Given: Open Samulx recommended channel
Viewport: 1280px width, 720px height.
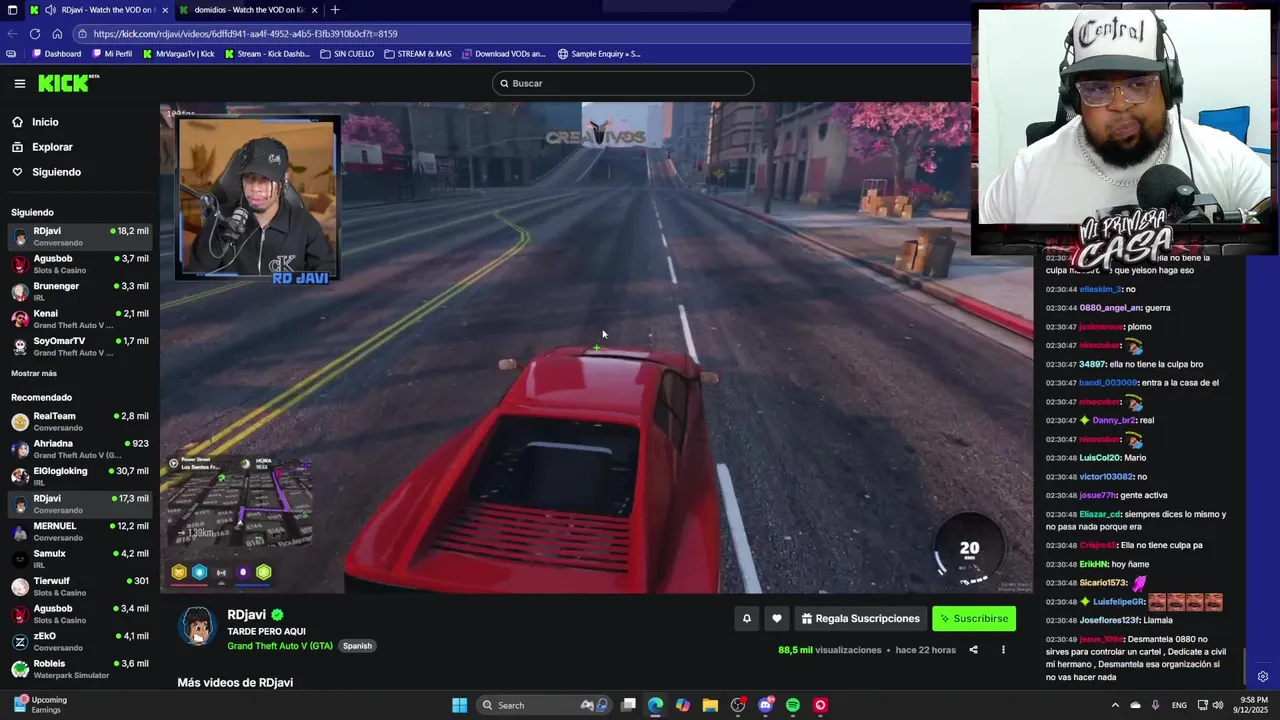Looking at the screenshot, I should tap(80, 559).
